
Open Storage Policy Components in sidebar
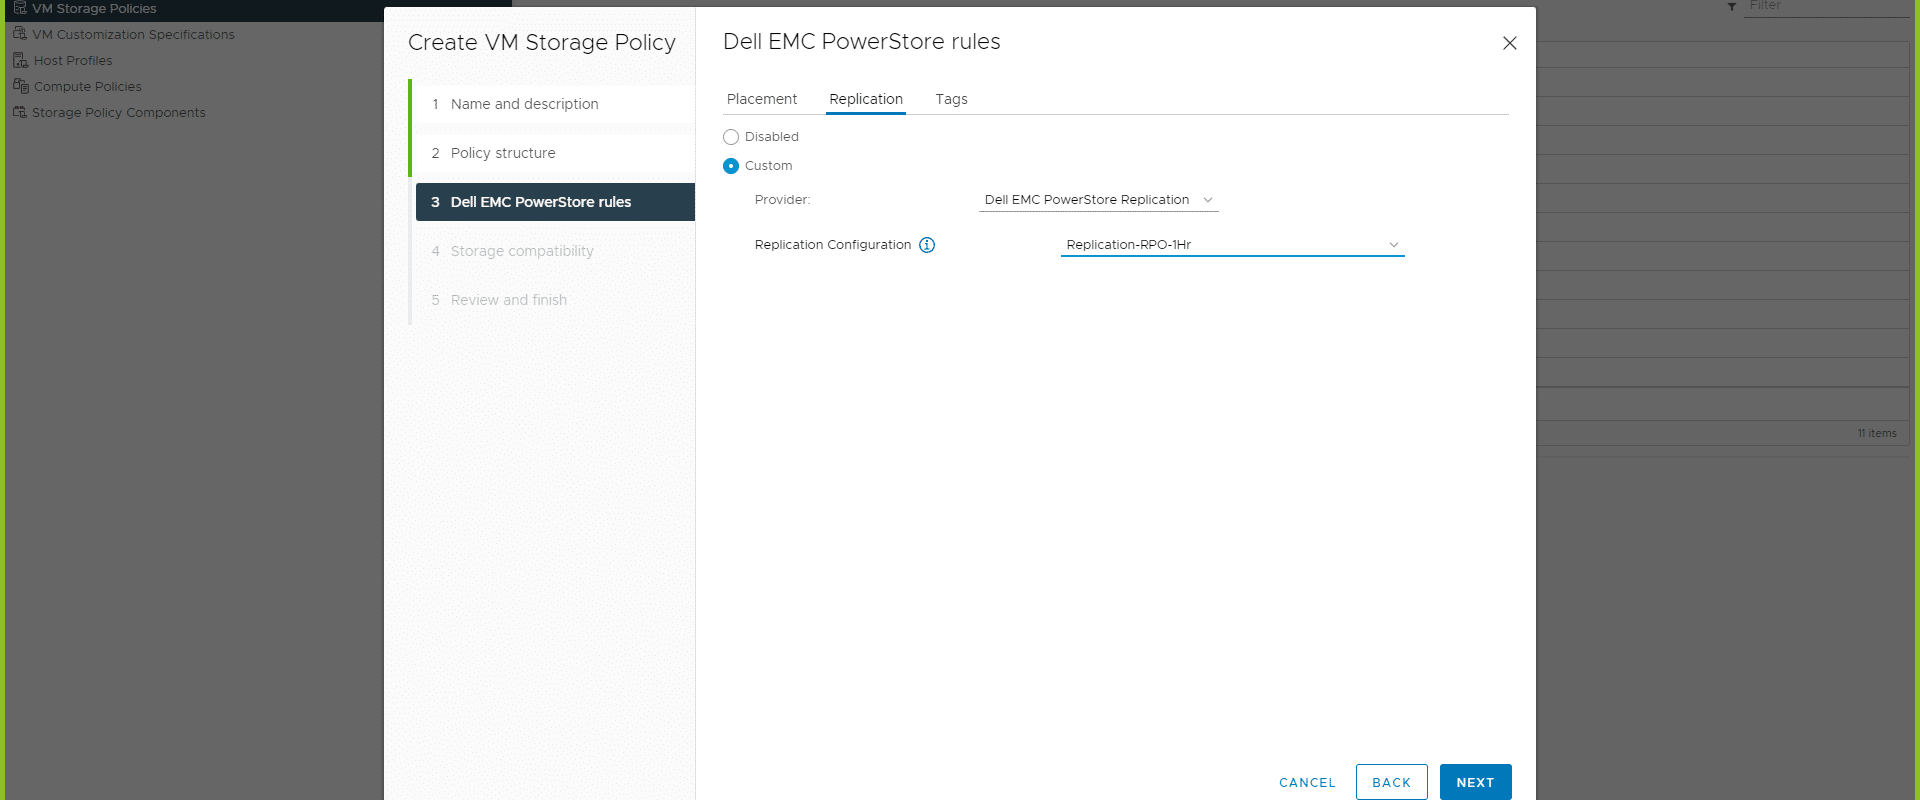119,112
